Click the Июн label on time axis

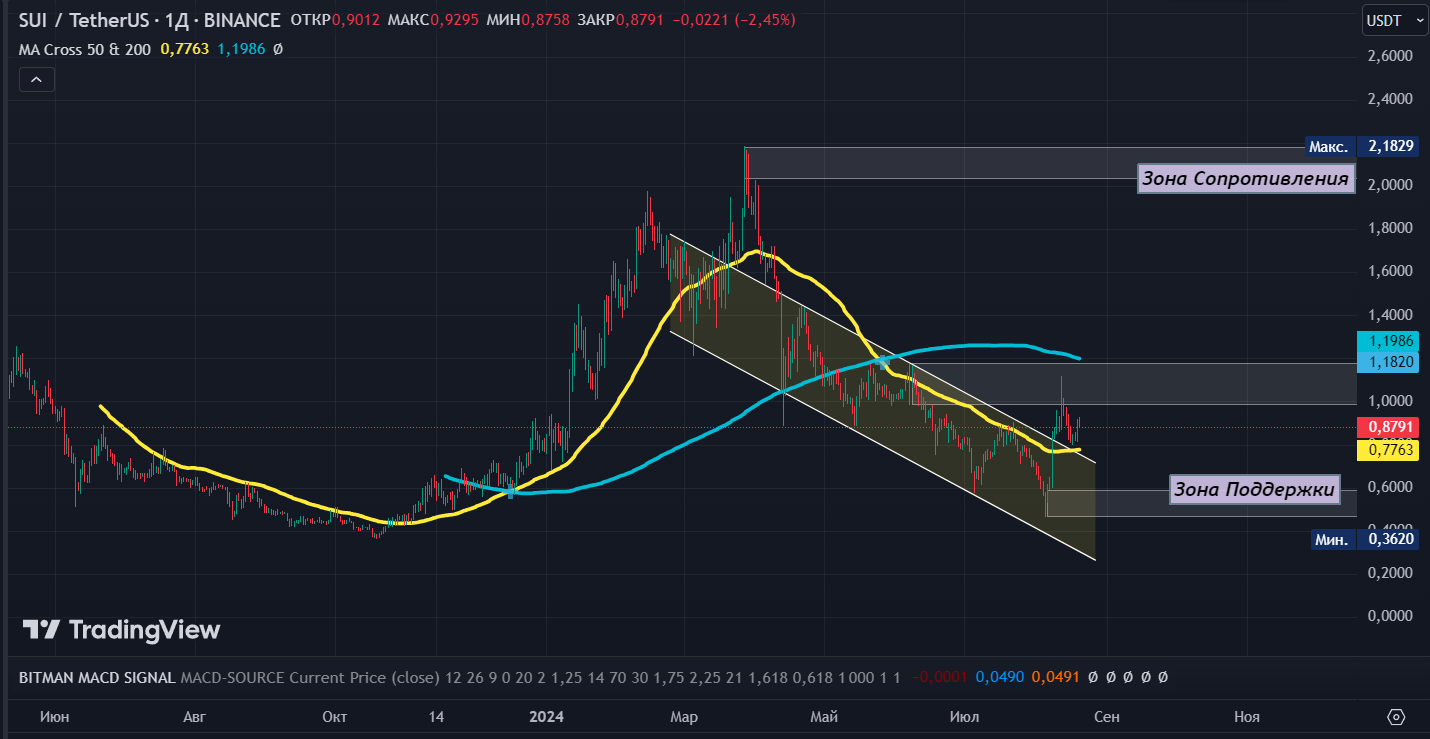pos(55,717)
